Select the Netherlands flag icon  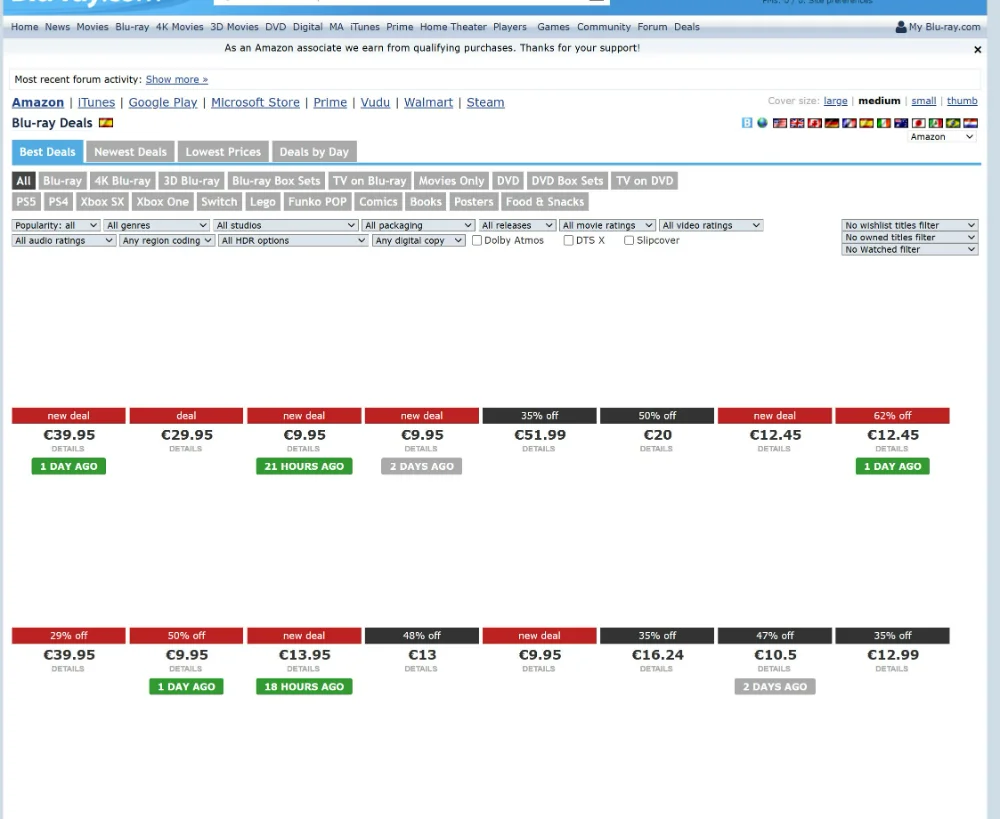[970, 123]
